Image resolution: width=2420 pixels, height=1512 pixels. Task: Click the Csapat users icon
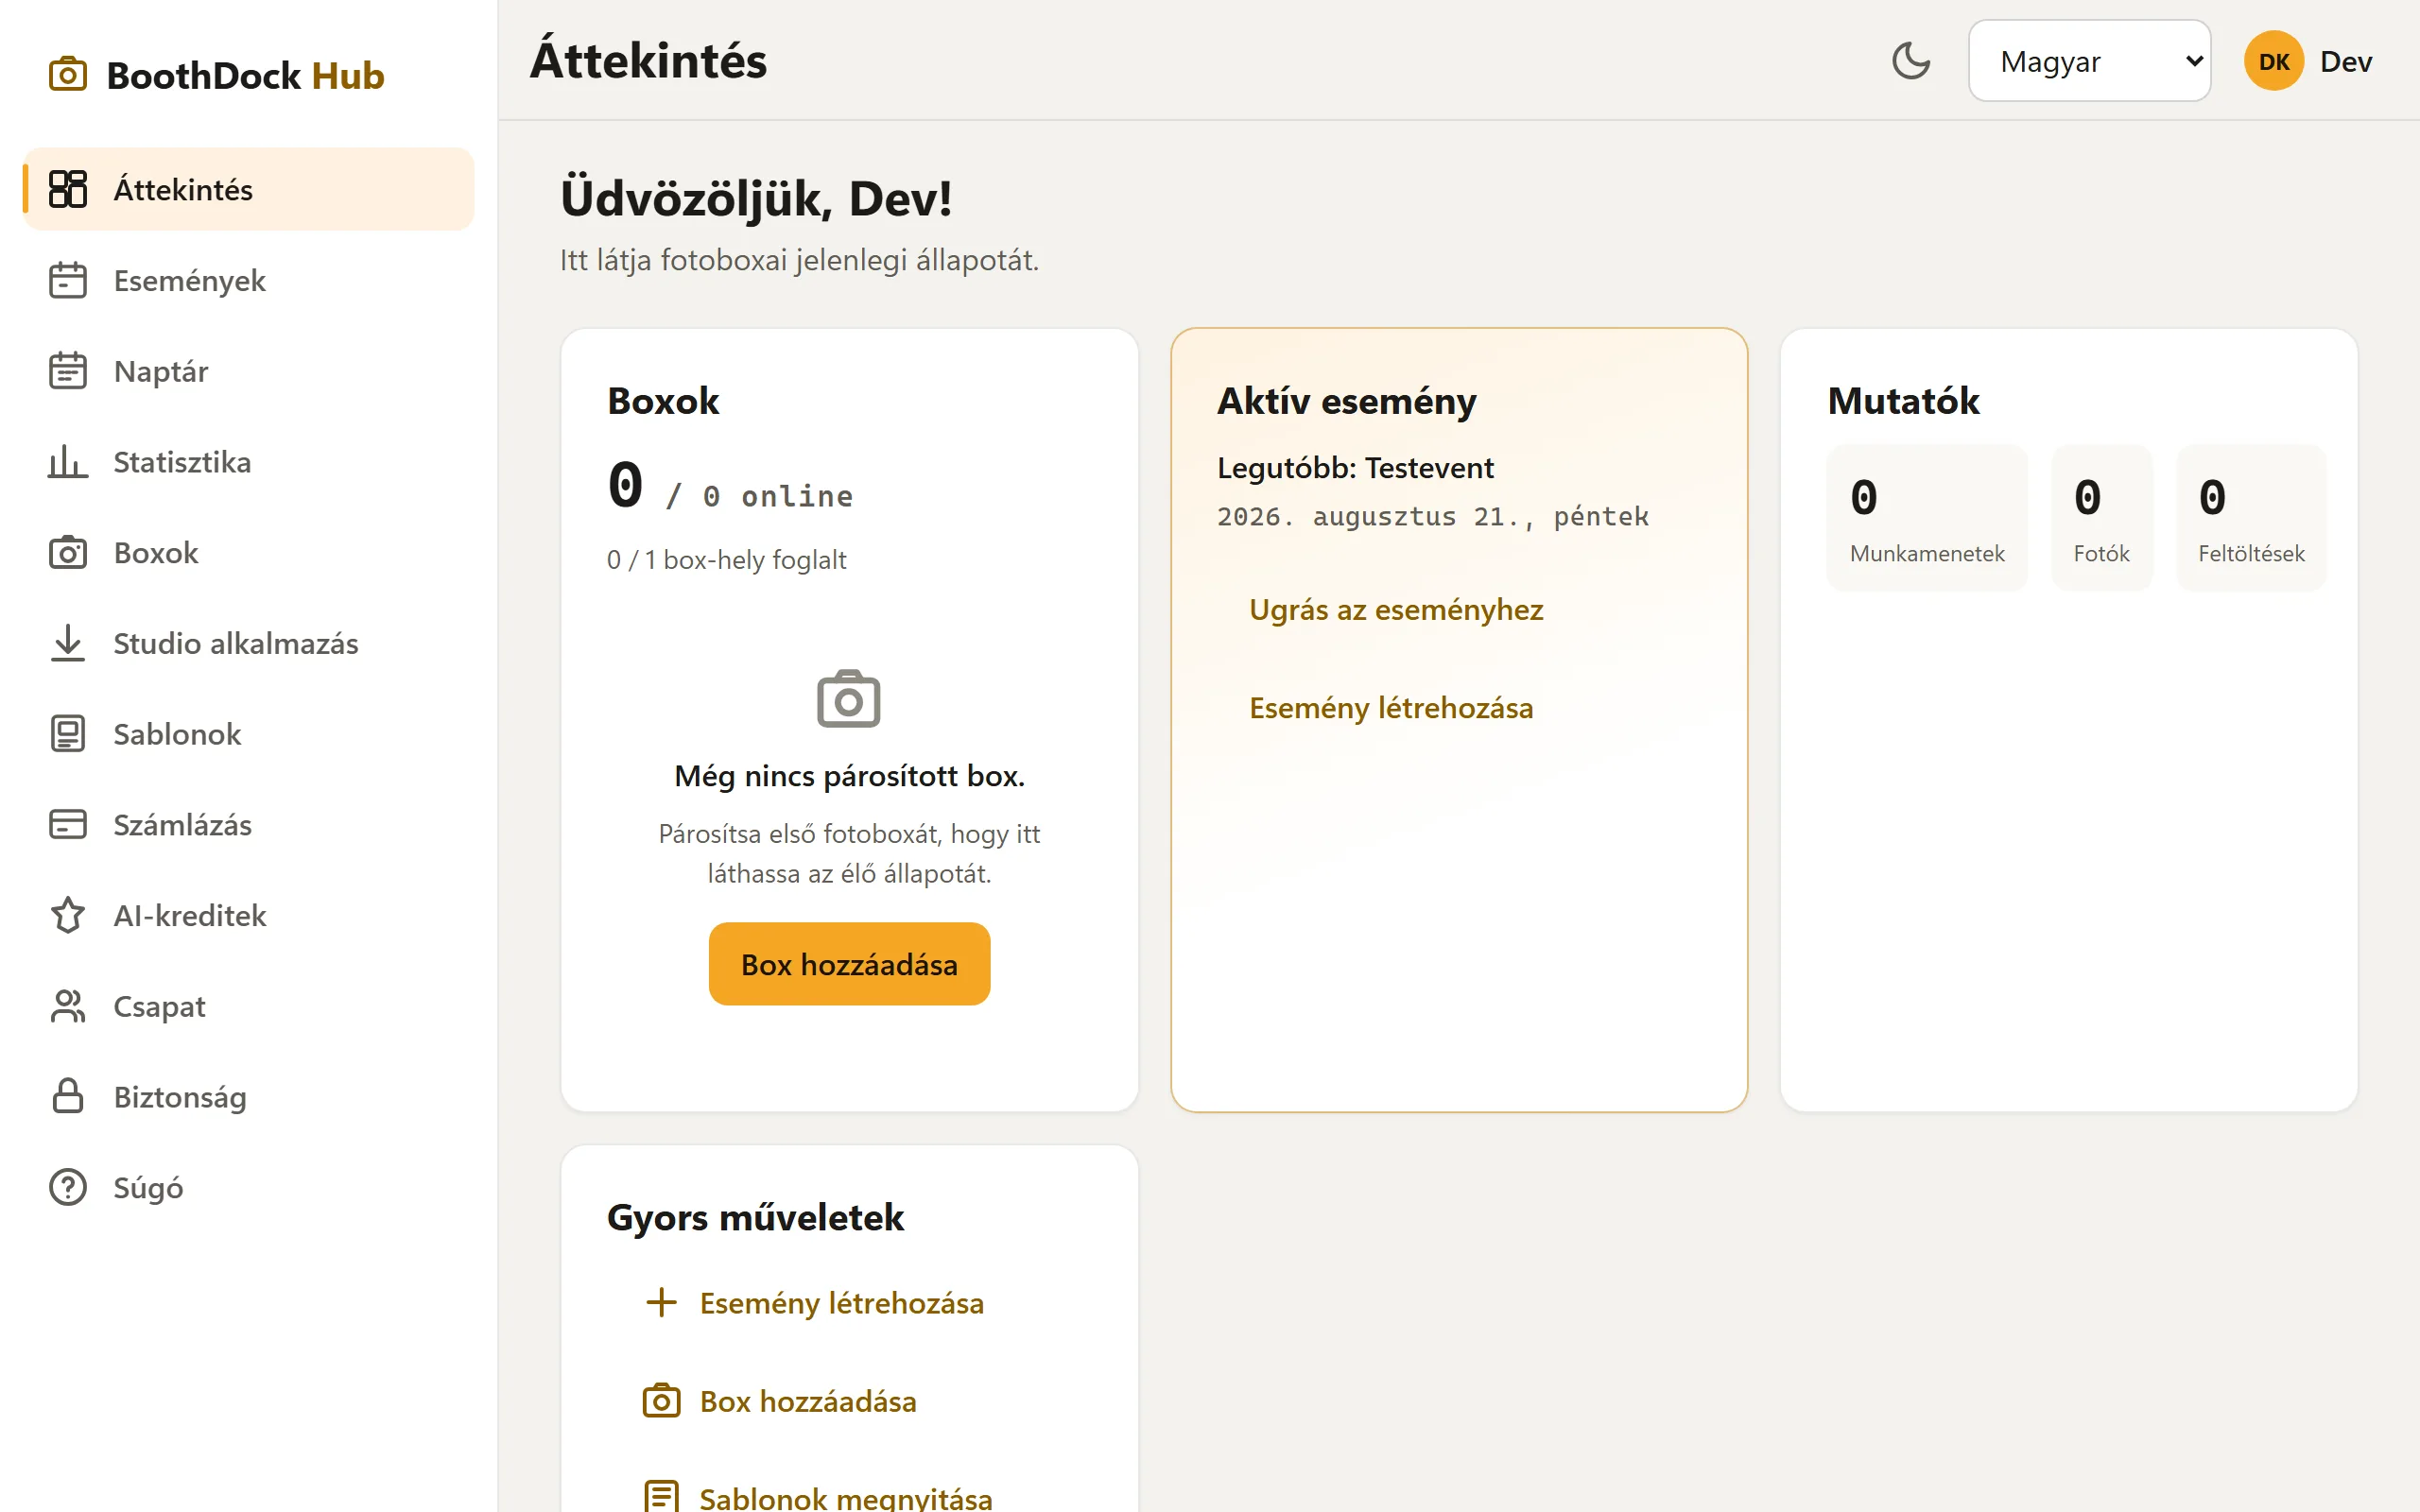68,1006
